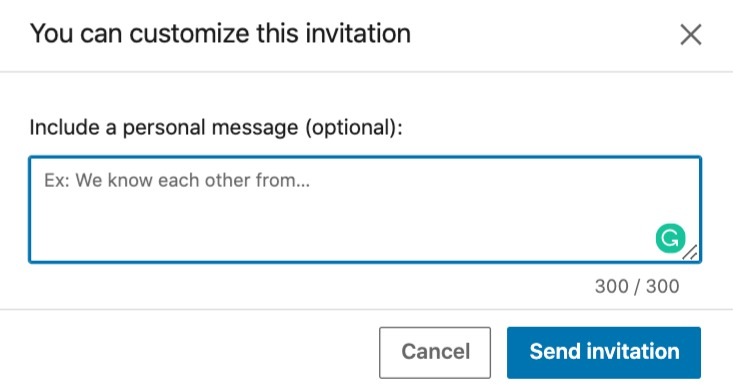Cancel the invitation dialog
Image resolution: width=733 pixels, height=390 pixels.
(x=435, y=352)
